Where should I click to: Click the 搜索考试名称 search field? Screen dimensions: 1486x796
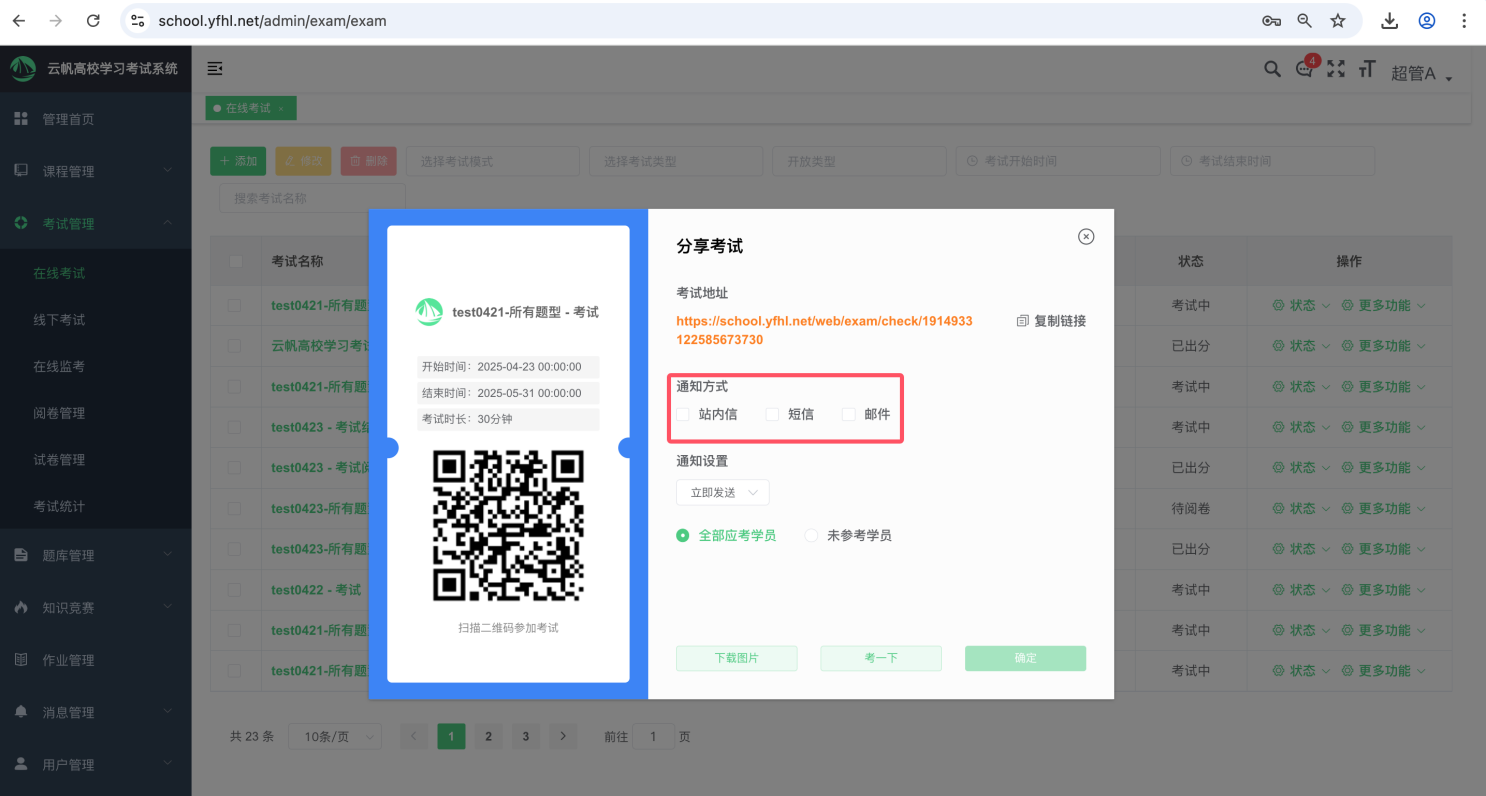(x=312, y=198)
